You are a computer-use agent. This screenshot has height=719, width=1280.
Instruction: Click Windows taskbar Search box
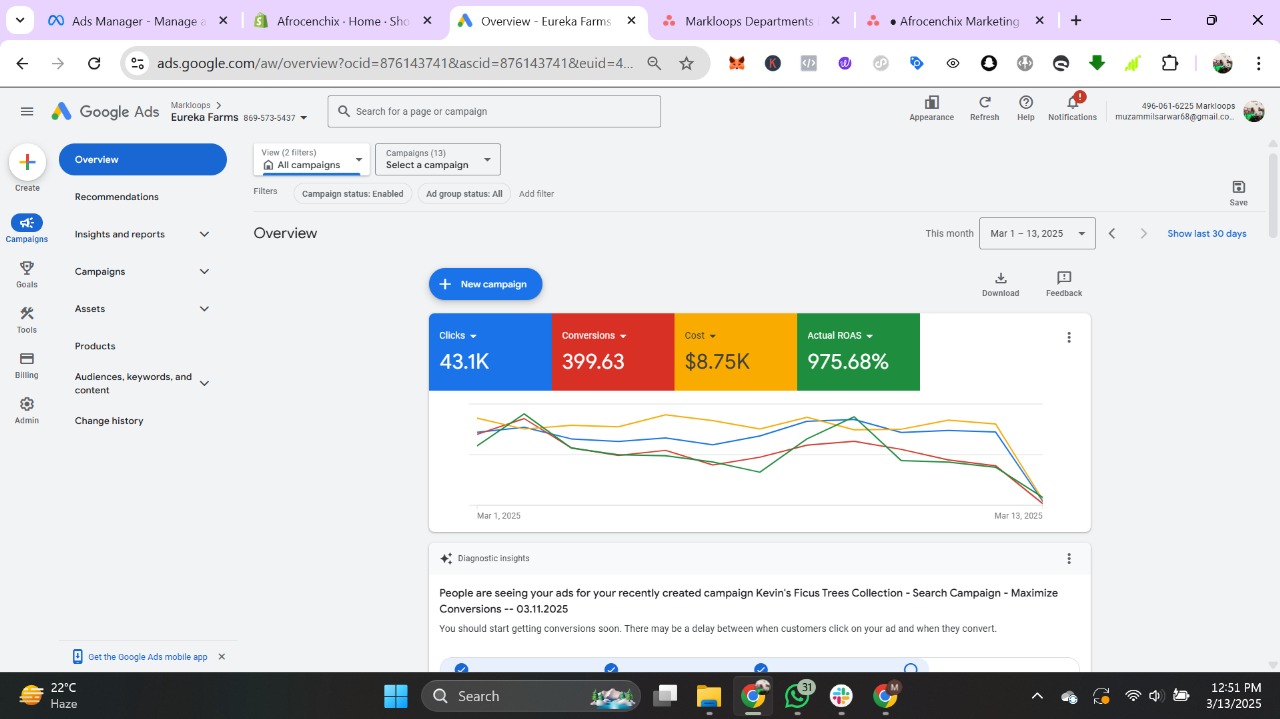pos(530,696)
